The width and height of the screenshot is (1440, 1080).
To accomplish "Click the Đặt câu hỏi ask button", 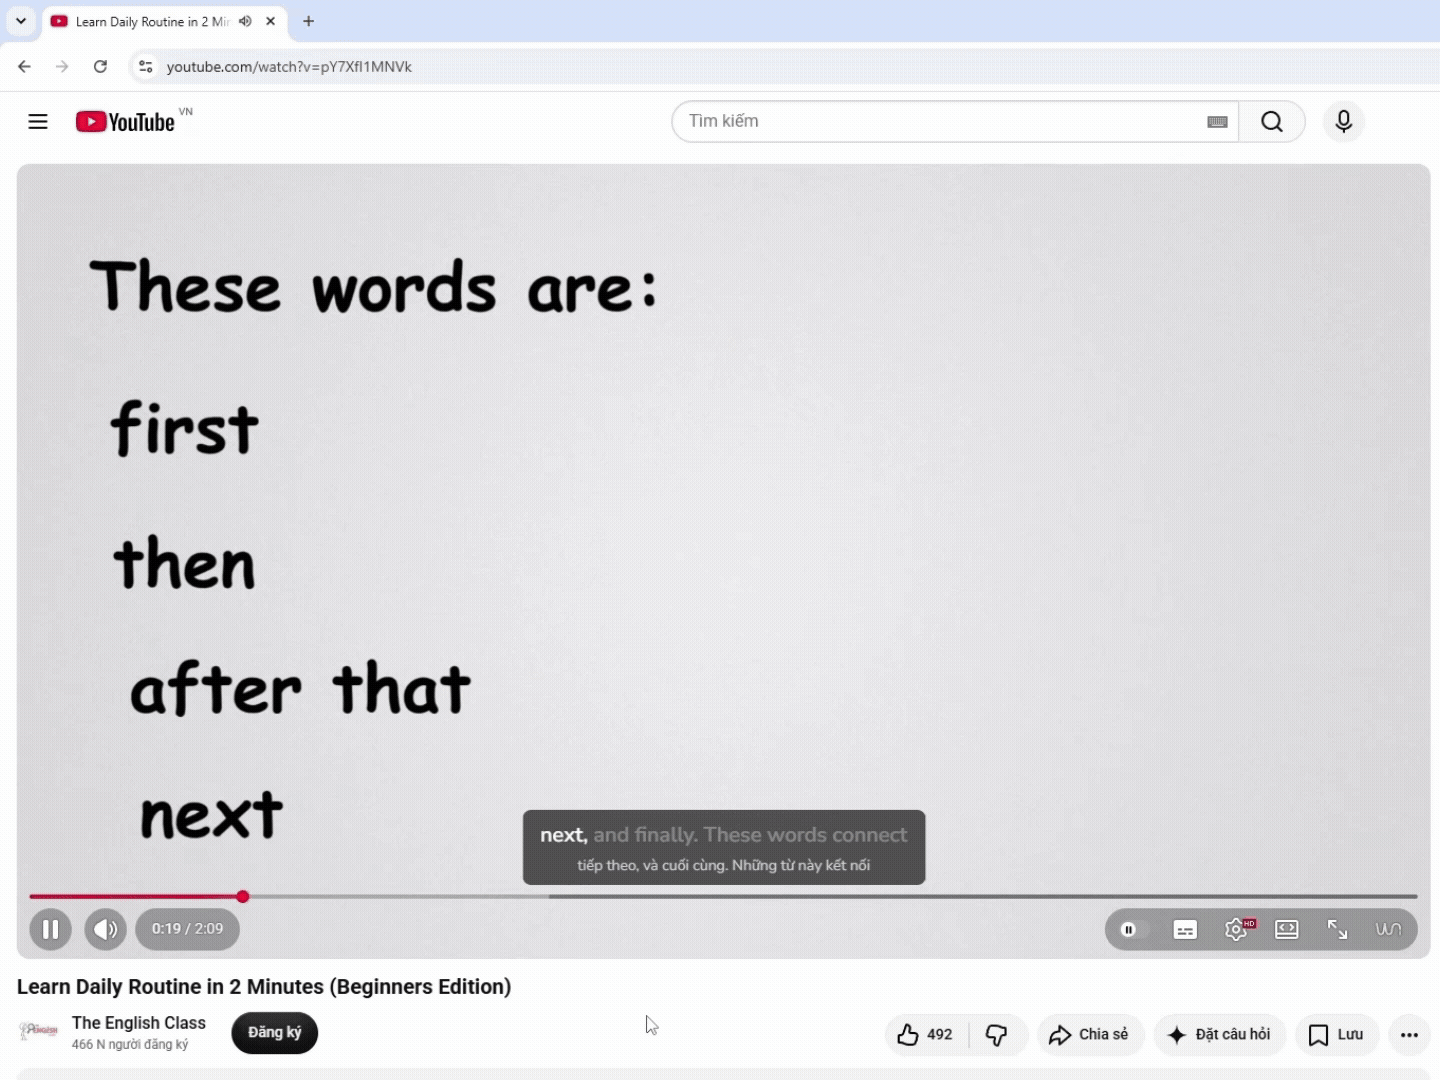I will [1220, 1035].
